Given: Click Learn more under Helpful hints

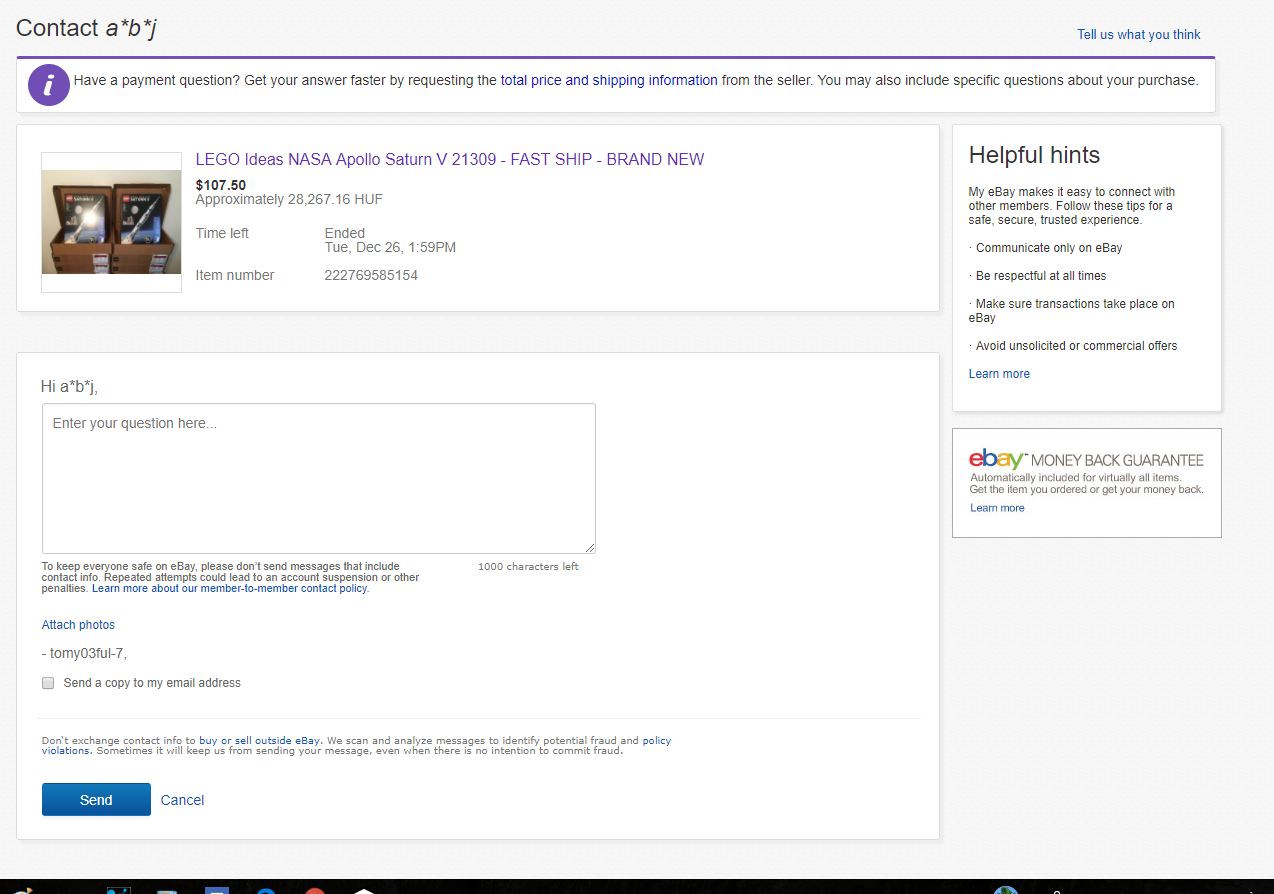Looking at the screenshot, I should click(999, 374).
